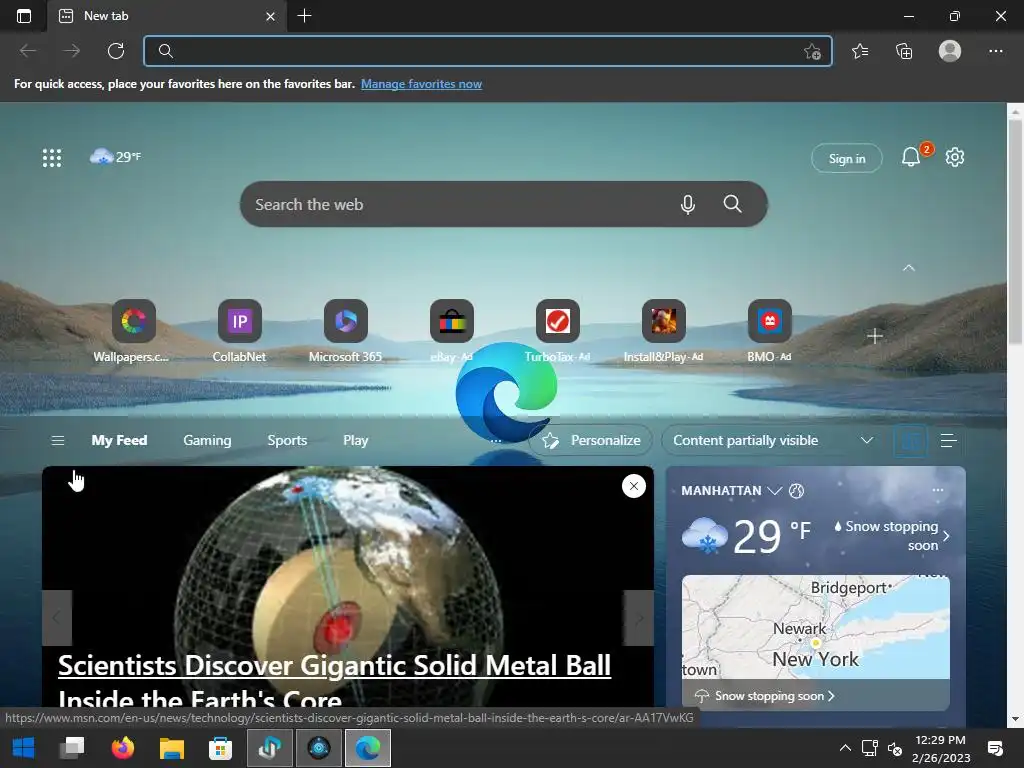Image resolution: width=1024 pixels, height=768 pixels.
Task: Open the 29°F weather summary icon
Action: coord(115,157)
